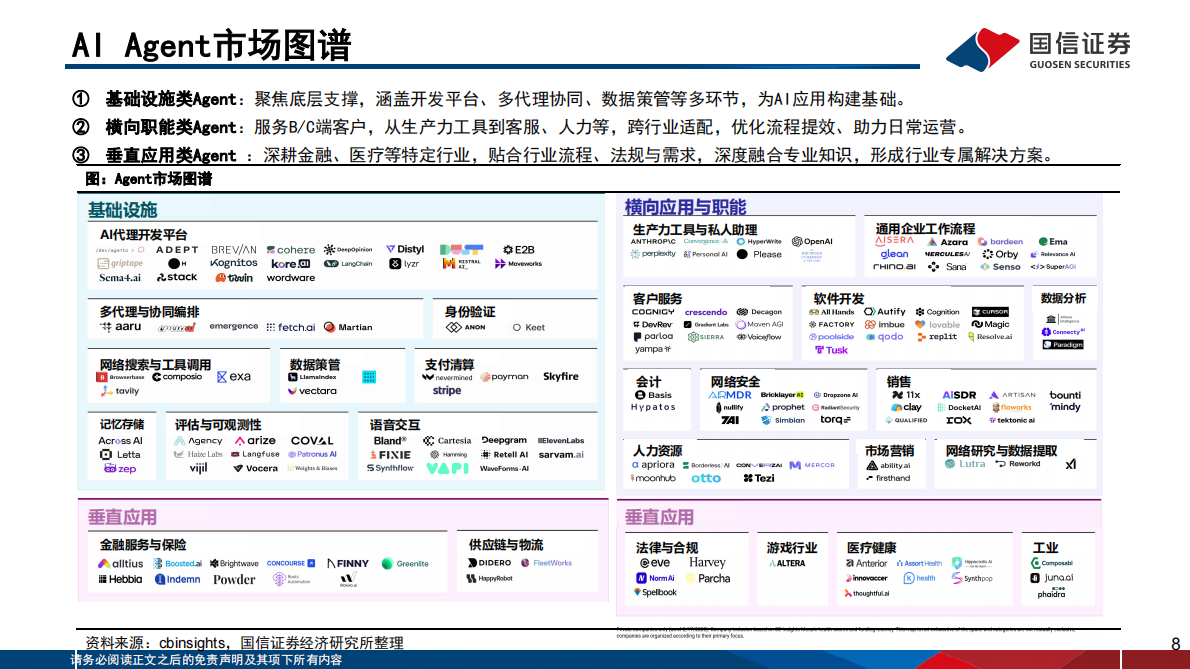Click the '供应链与物流' category label
The height and width of the screenshot is (669, 1190).
[x=505, y=545]
